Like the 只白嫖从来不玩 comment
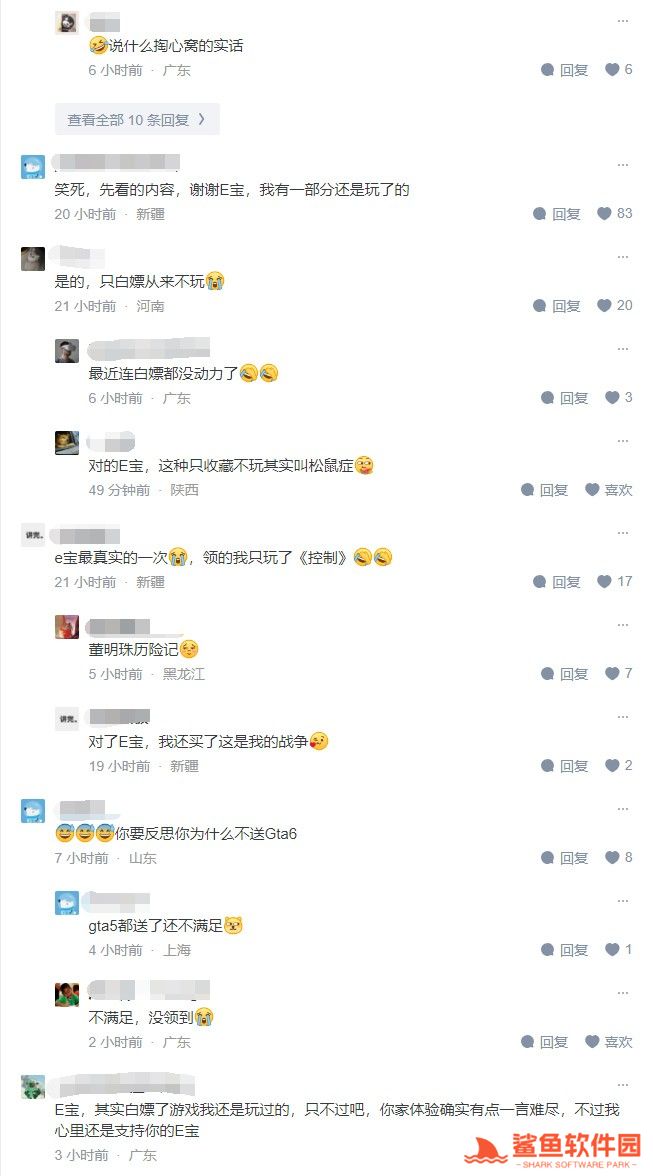This screenshot has width=653, height=1176. pos(604,305)
